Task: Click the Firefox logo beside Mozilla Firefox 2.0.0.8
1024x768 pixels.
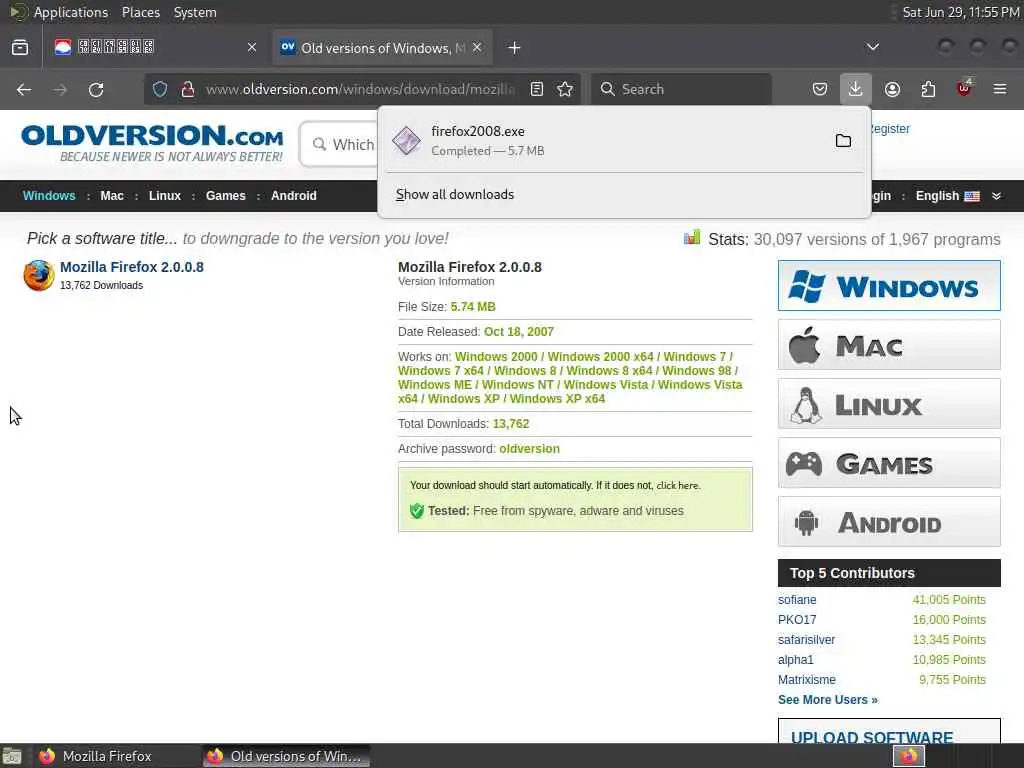Action: [39, 275]
